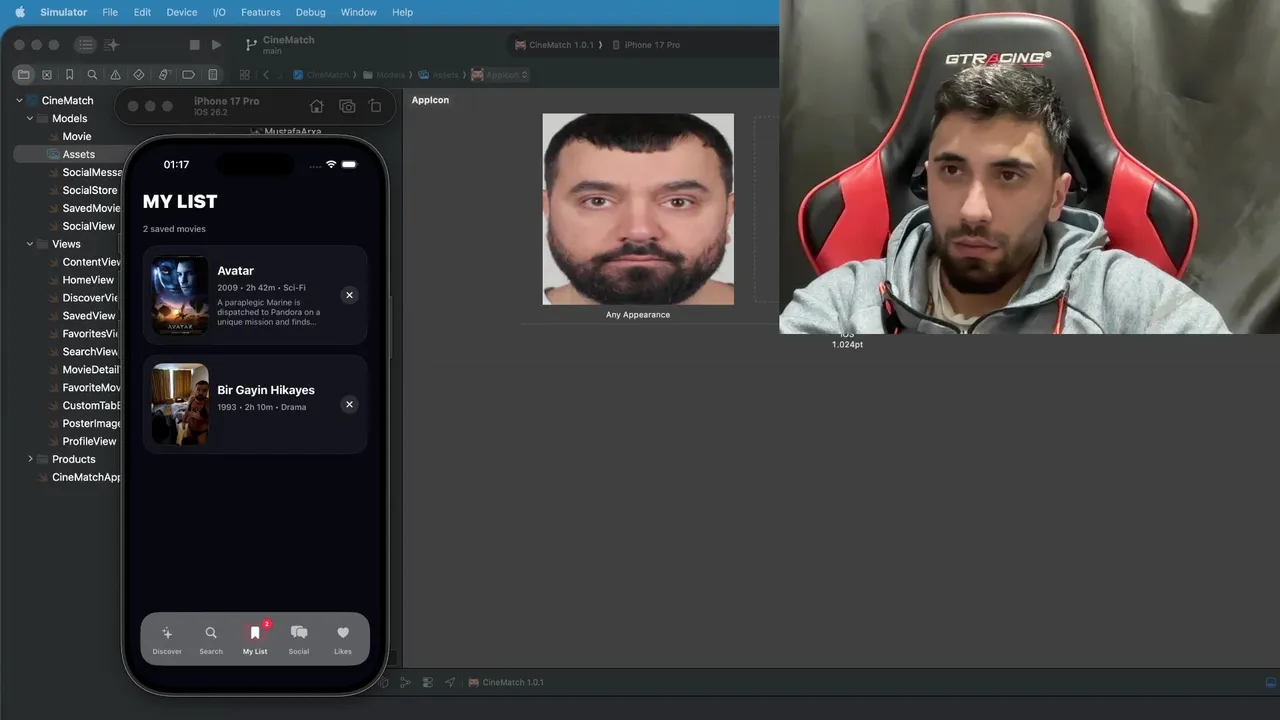
Task: Stop the running scheme in Xcode
Action: pos(194,45)
